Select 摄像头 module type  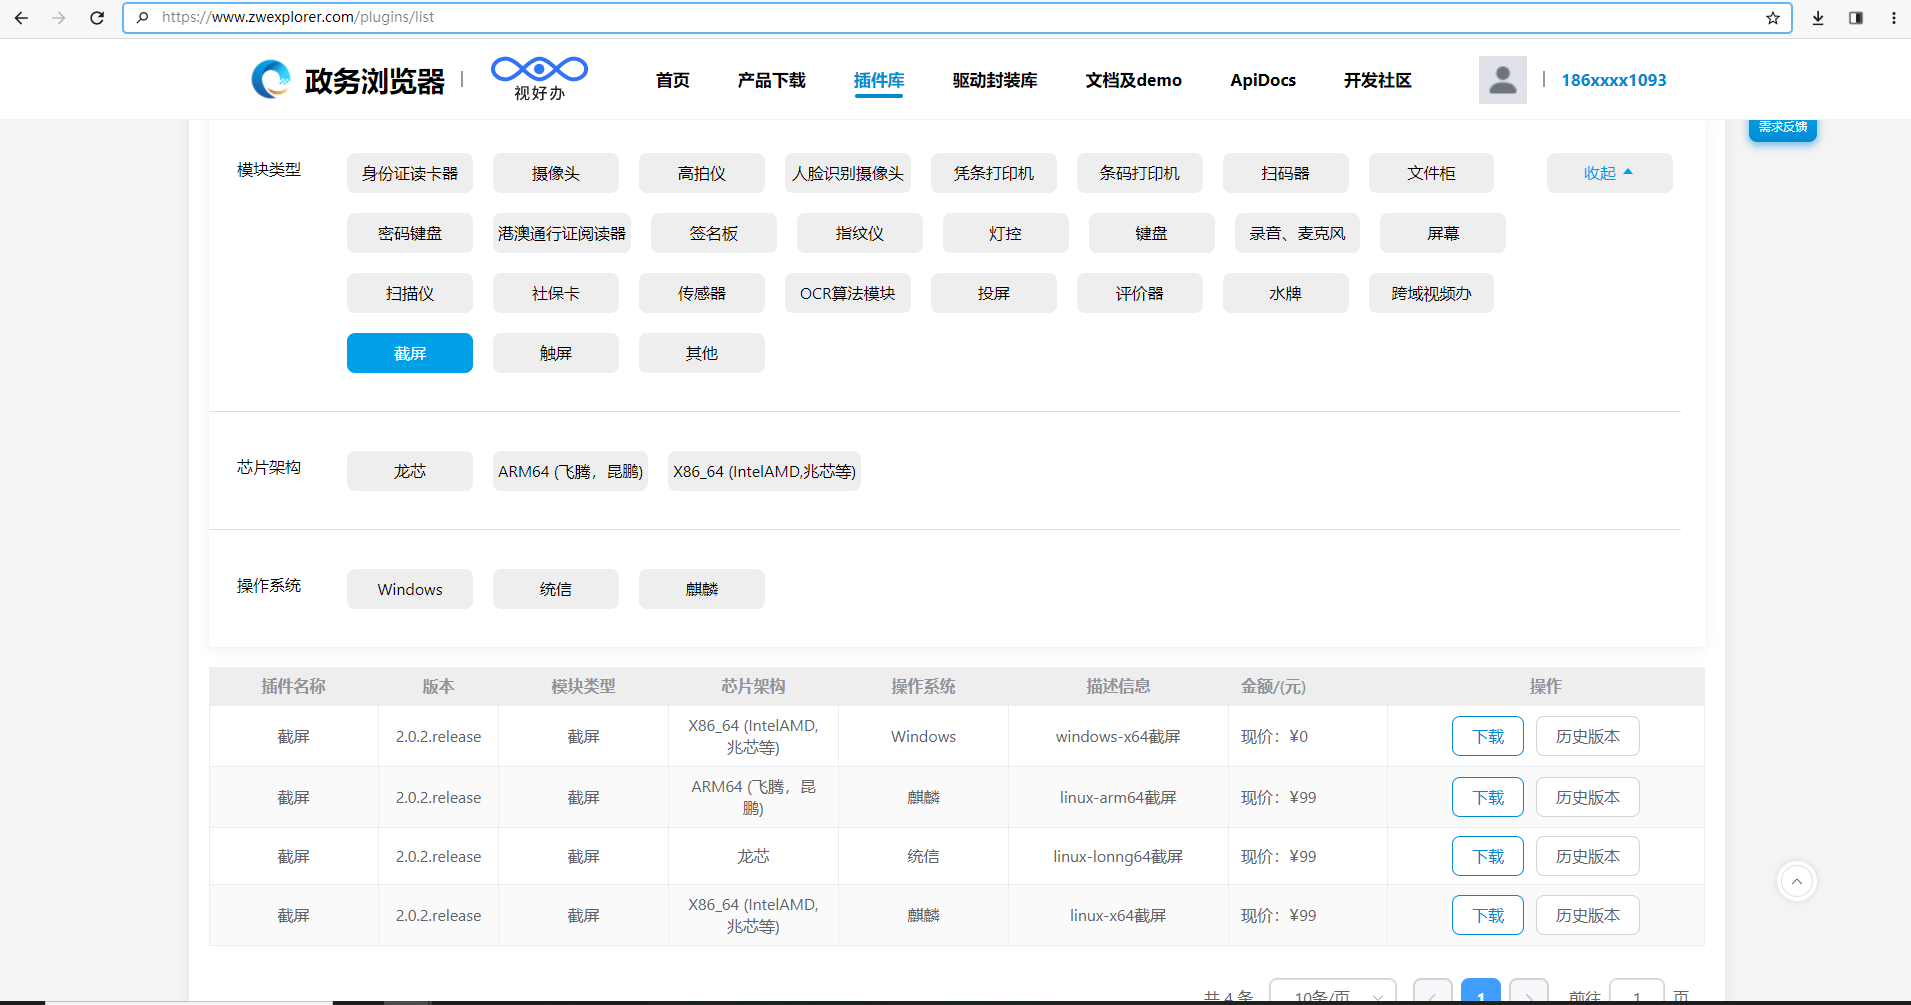[x=556, y=173]
